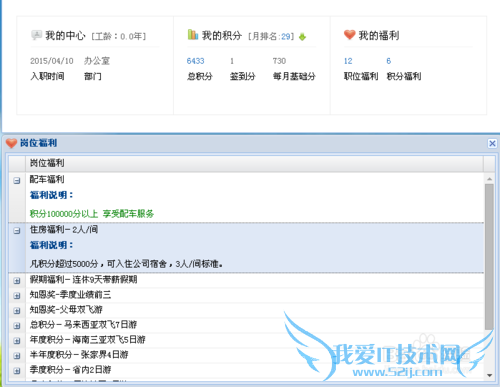Close the 岗位福利 panel
Viewport: 500px width, 387px height.
492,143
